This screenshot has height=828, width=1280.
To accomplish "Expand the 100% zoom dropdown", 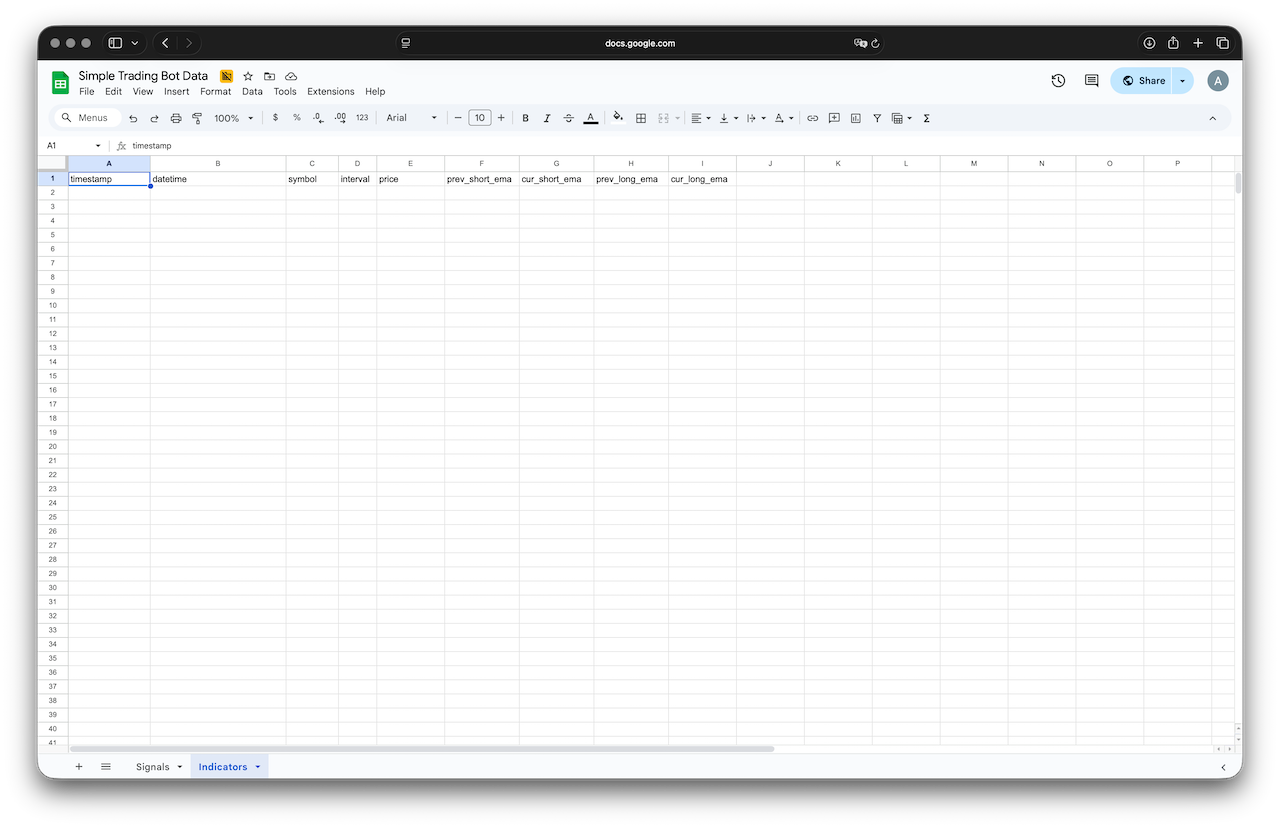I will point(234,118).
